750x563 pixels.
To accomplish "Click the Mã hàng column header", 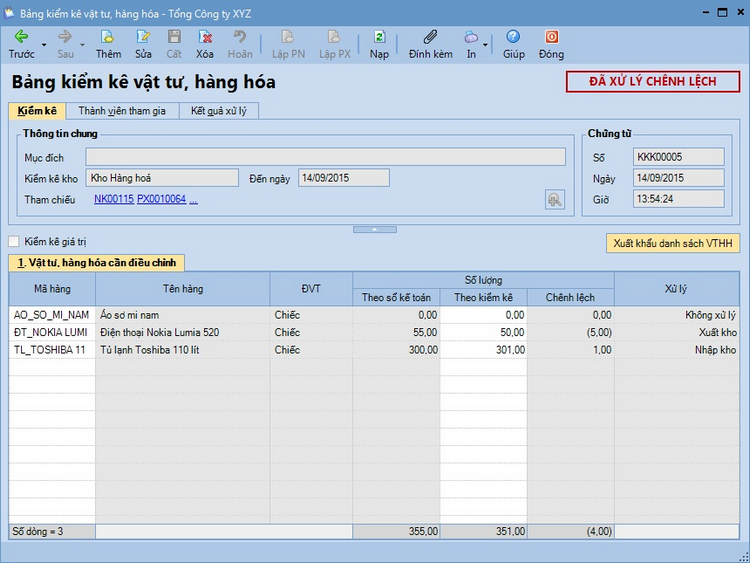I will pyautogui.click(x=52, y=289).
